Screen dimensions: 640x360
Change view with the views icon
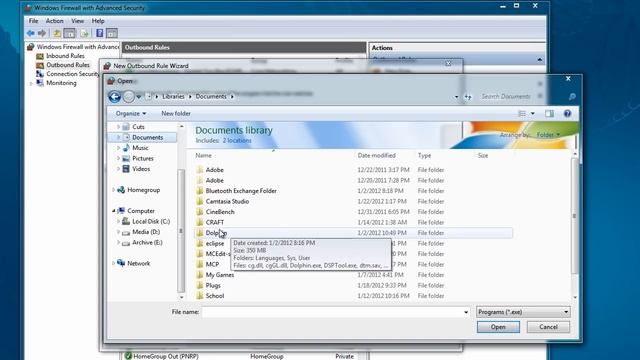522,113
